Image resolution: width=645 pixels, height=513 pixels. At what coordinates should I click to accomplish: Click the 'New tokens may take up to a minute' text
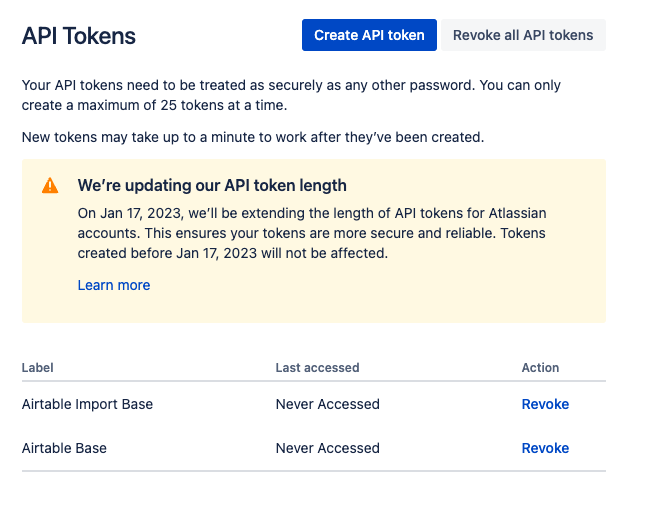point(253,136)
